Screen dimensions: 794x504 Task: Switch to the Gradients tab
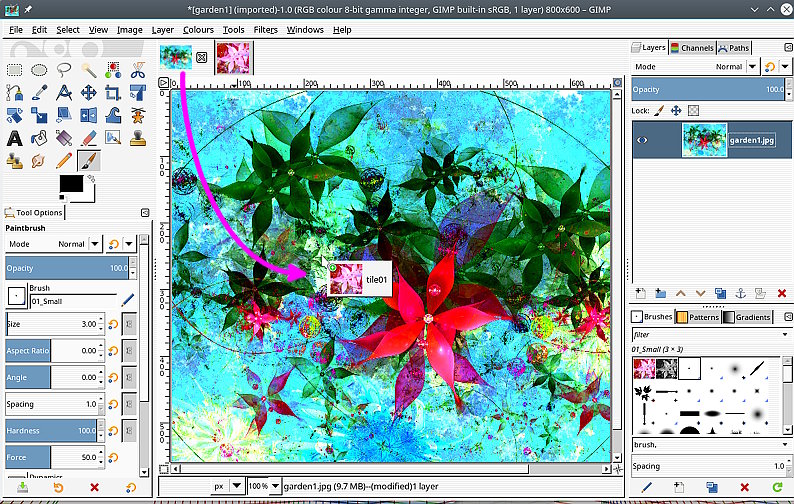pos(747,317)
